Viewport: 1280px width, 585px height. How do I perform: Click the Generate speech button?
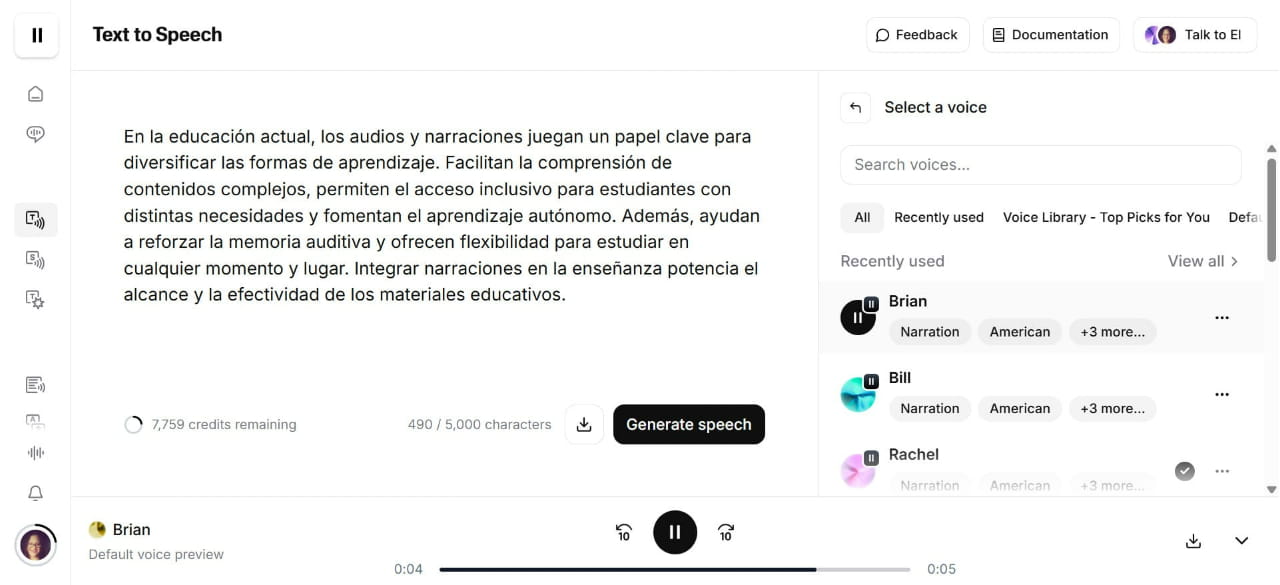(x=688, y=424)
